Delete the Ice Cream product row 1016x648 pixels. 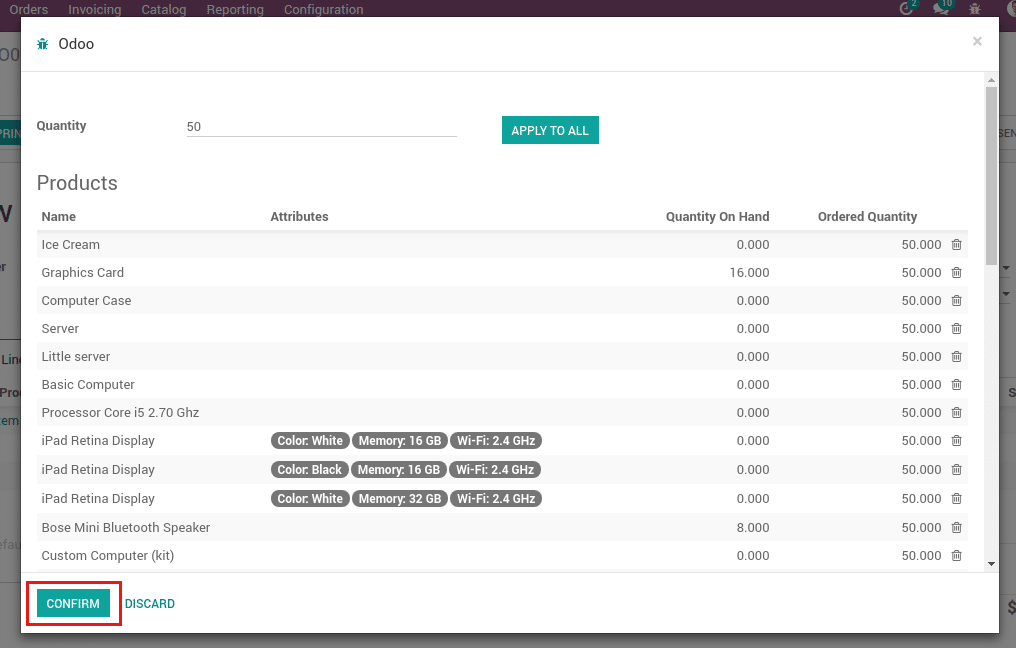pyautogui.click(x=956, y=245)
